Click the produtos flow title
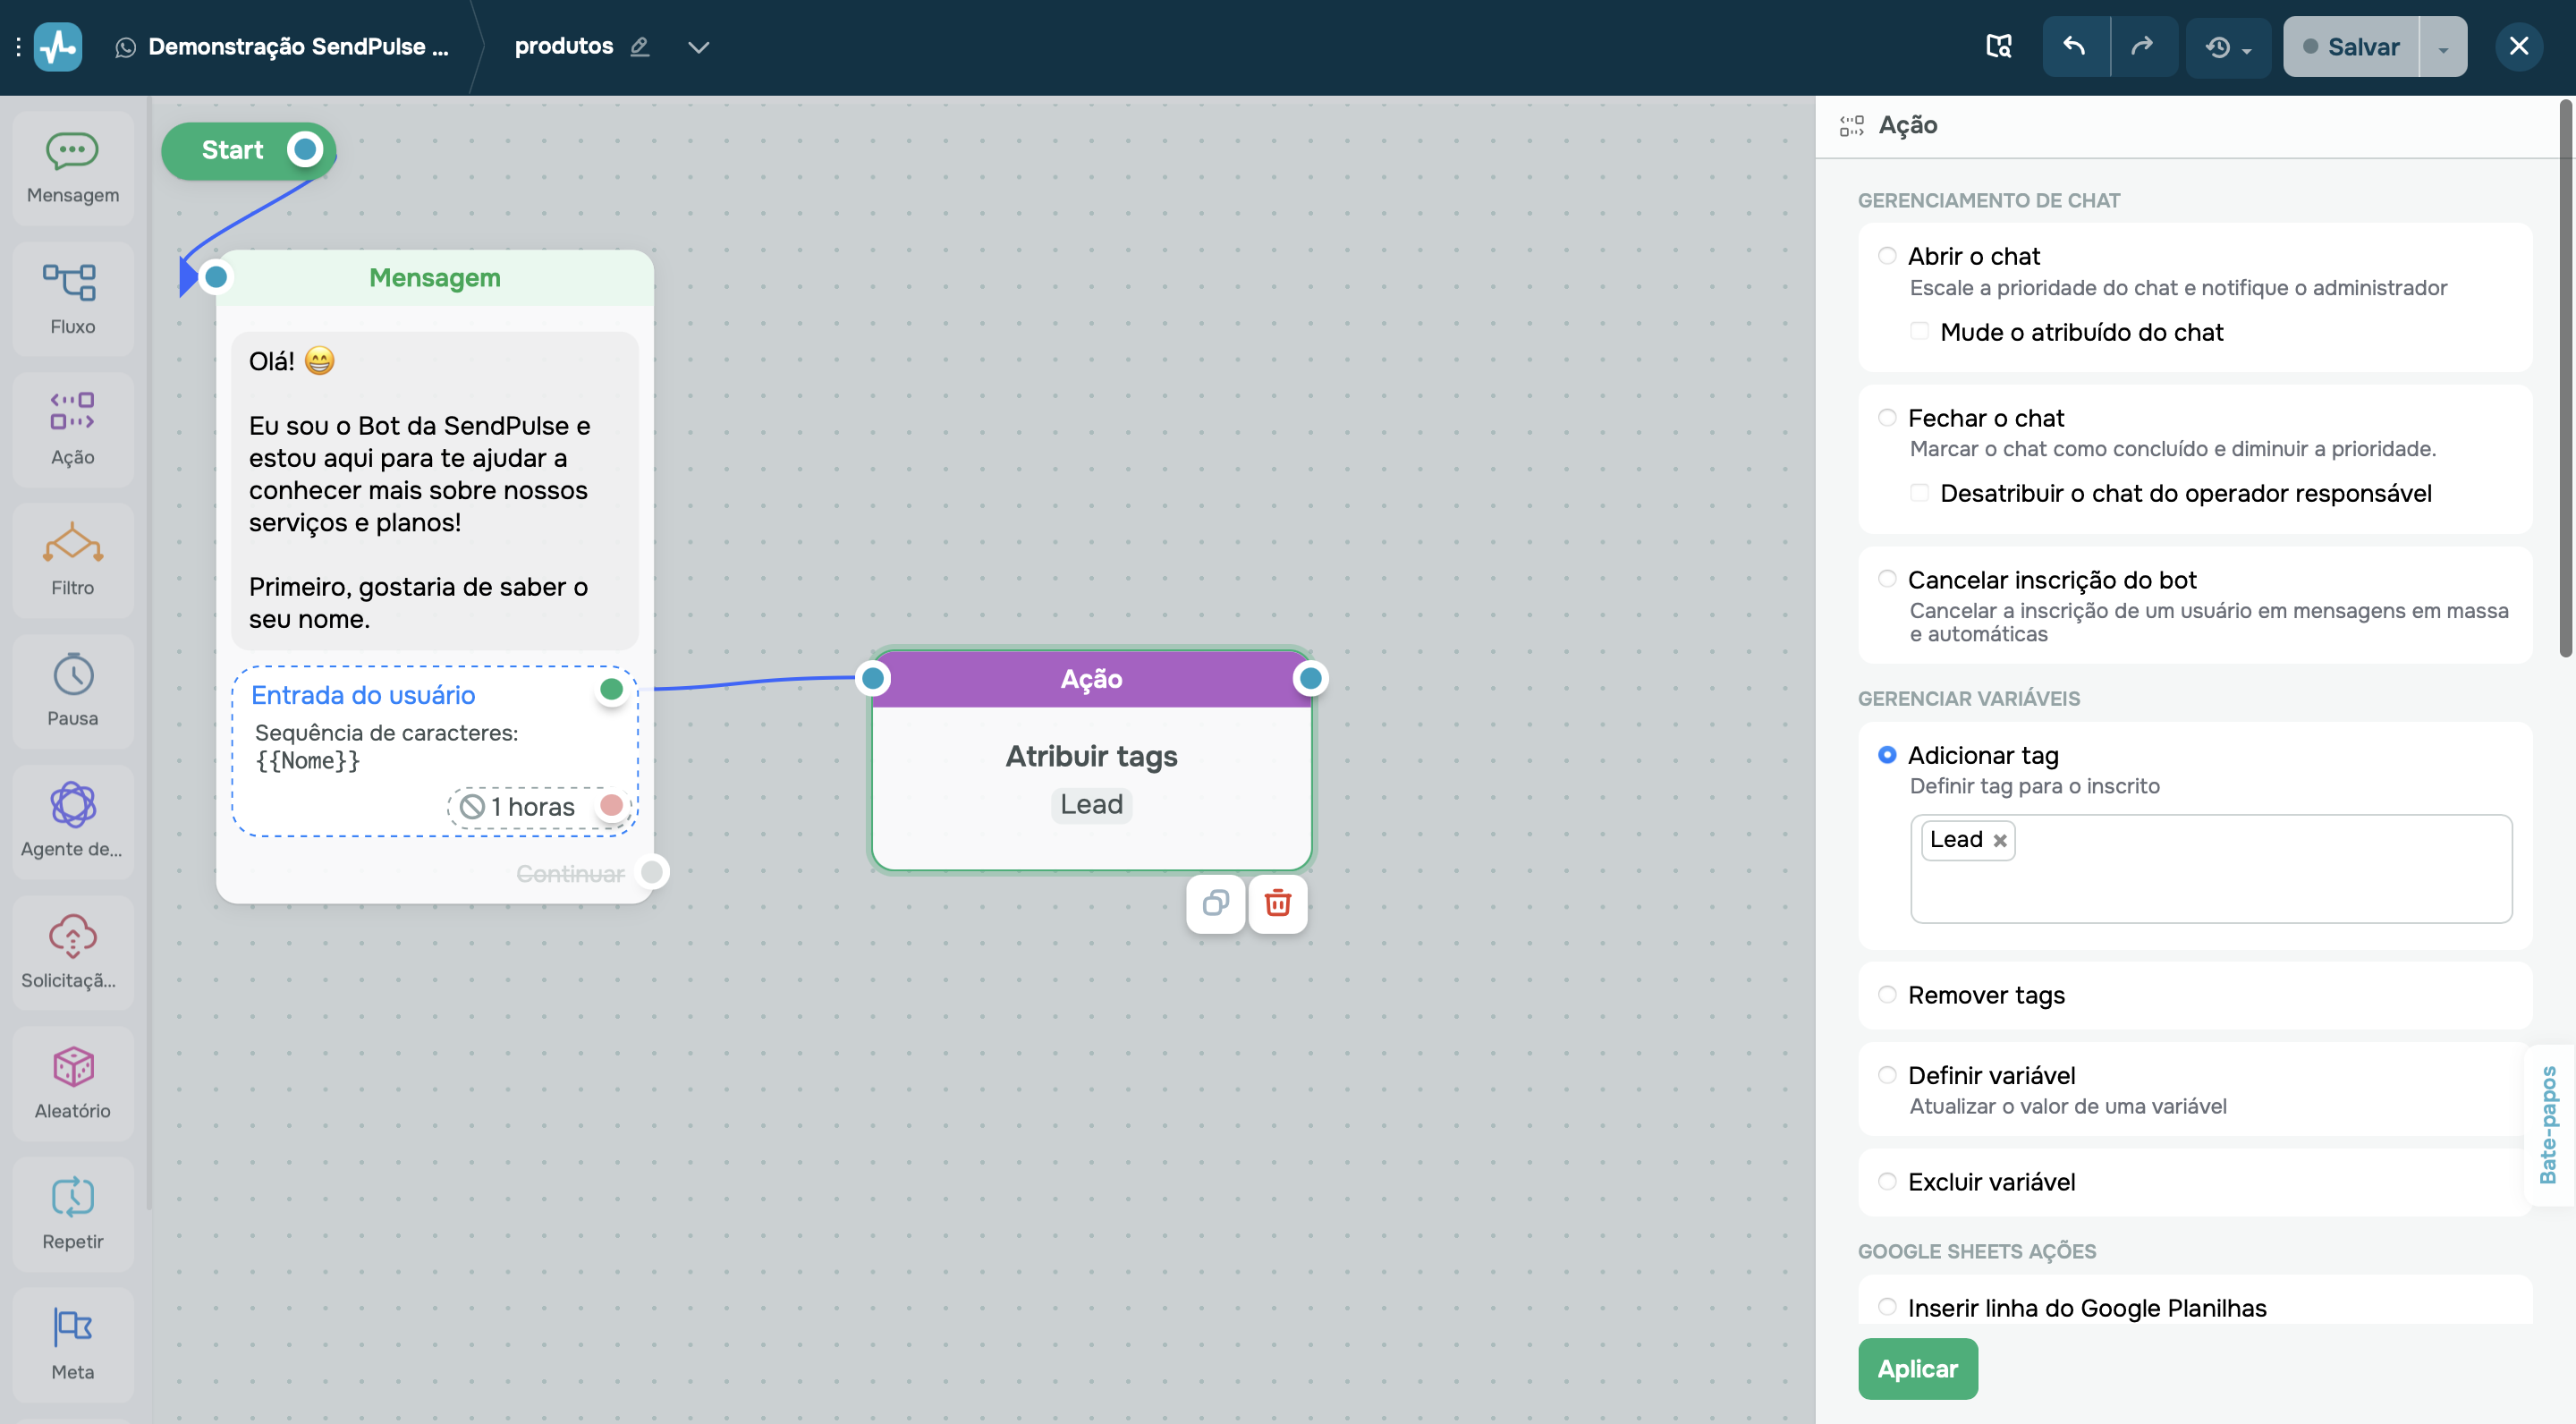2576x1424 pixels. click(x=564, y=46)
